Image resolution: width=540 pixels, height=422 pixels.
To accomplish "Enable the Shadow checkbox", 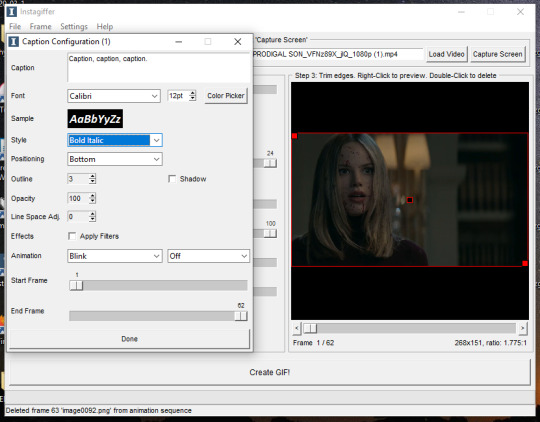I will coord(172,179).
